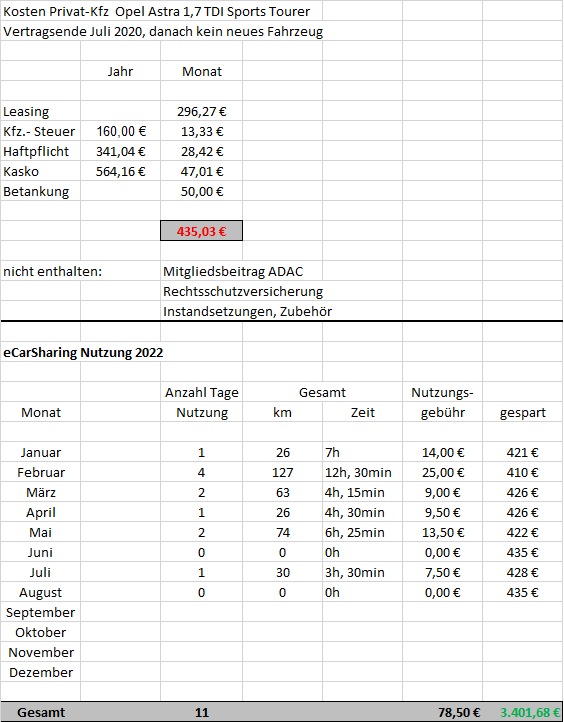This screenshot has width=564, height=722.
Task: Click the Leasing monthly cost 296,27 €
Action: [x=201, y=111]
